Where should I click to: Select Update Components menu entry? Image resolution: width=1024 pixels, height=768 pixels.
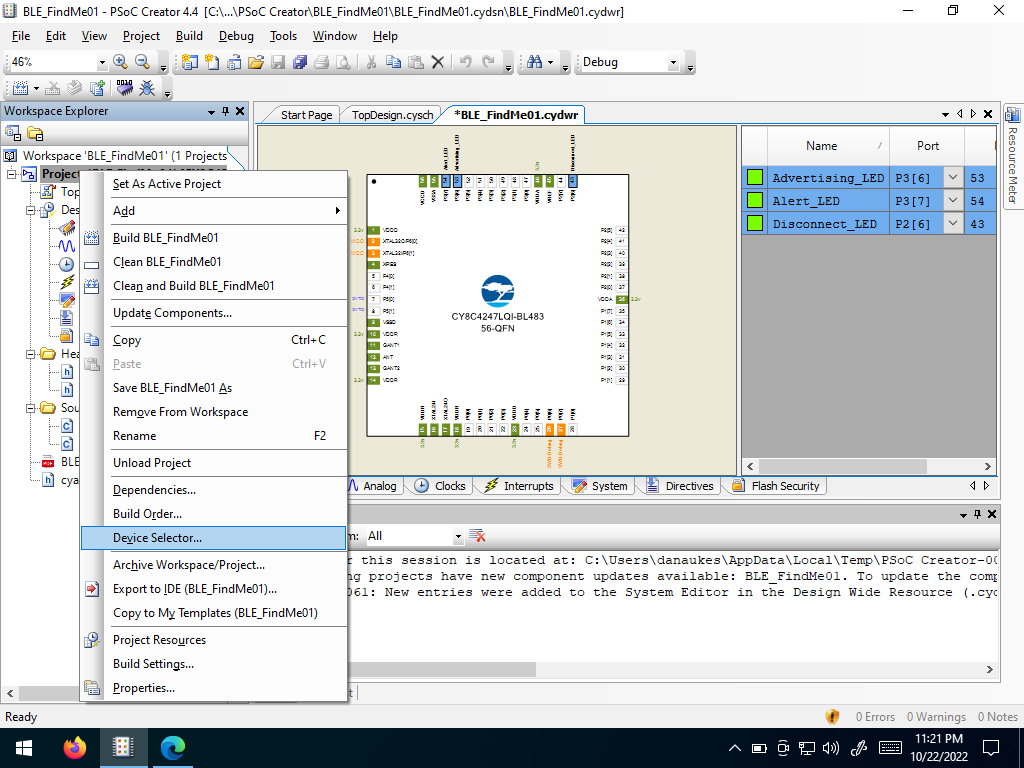pyautogui.click(x=214, y=313)
